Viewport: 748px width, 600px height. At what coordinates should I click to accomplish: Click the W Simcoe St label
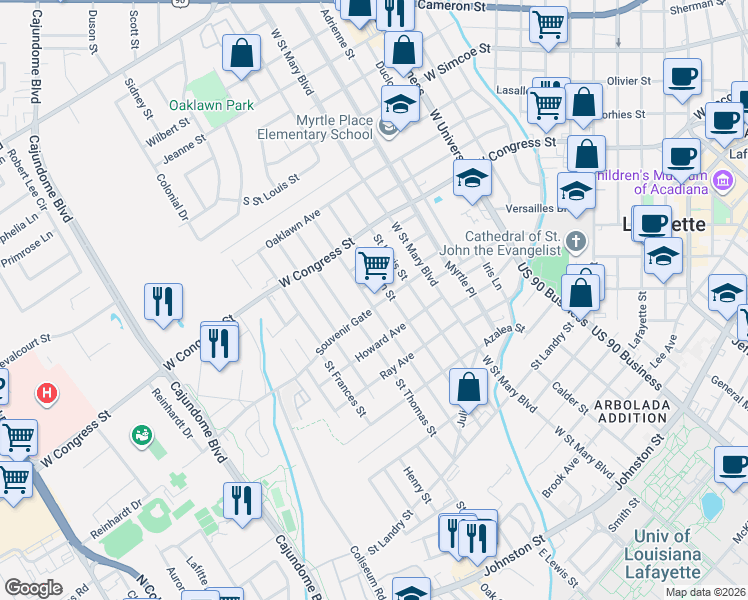[457, 62]
